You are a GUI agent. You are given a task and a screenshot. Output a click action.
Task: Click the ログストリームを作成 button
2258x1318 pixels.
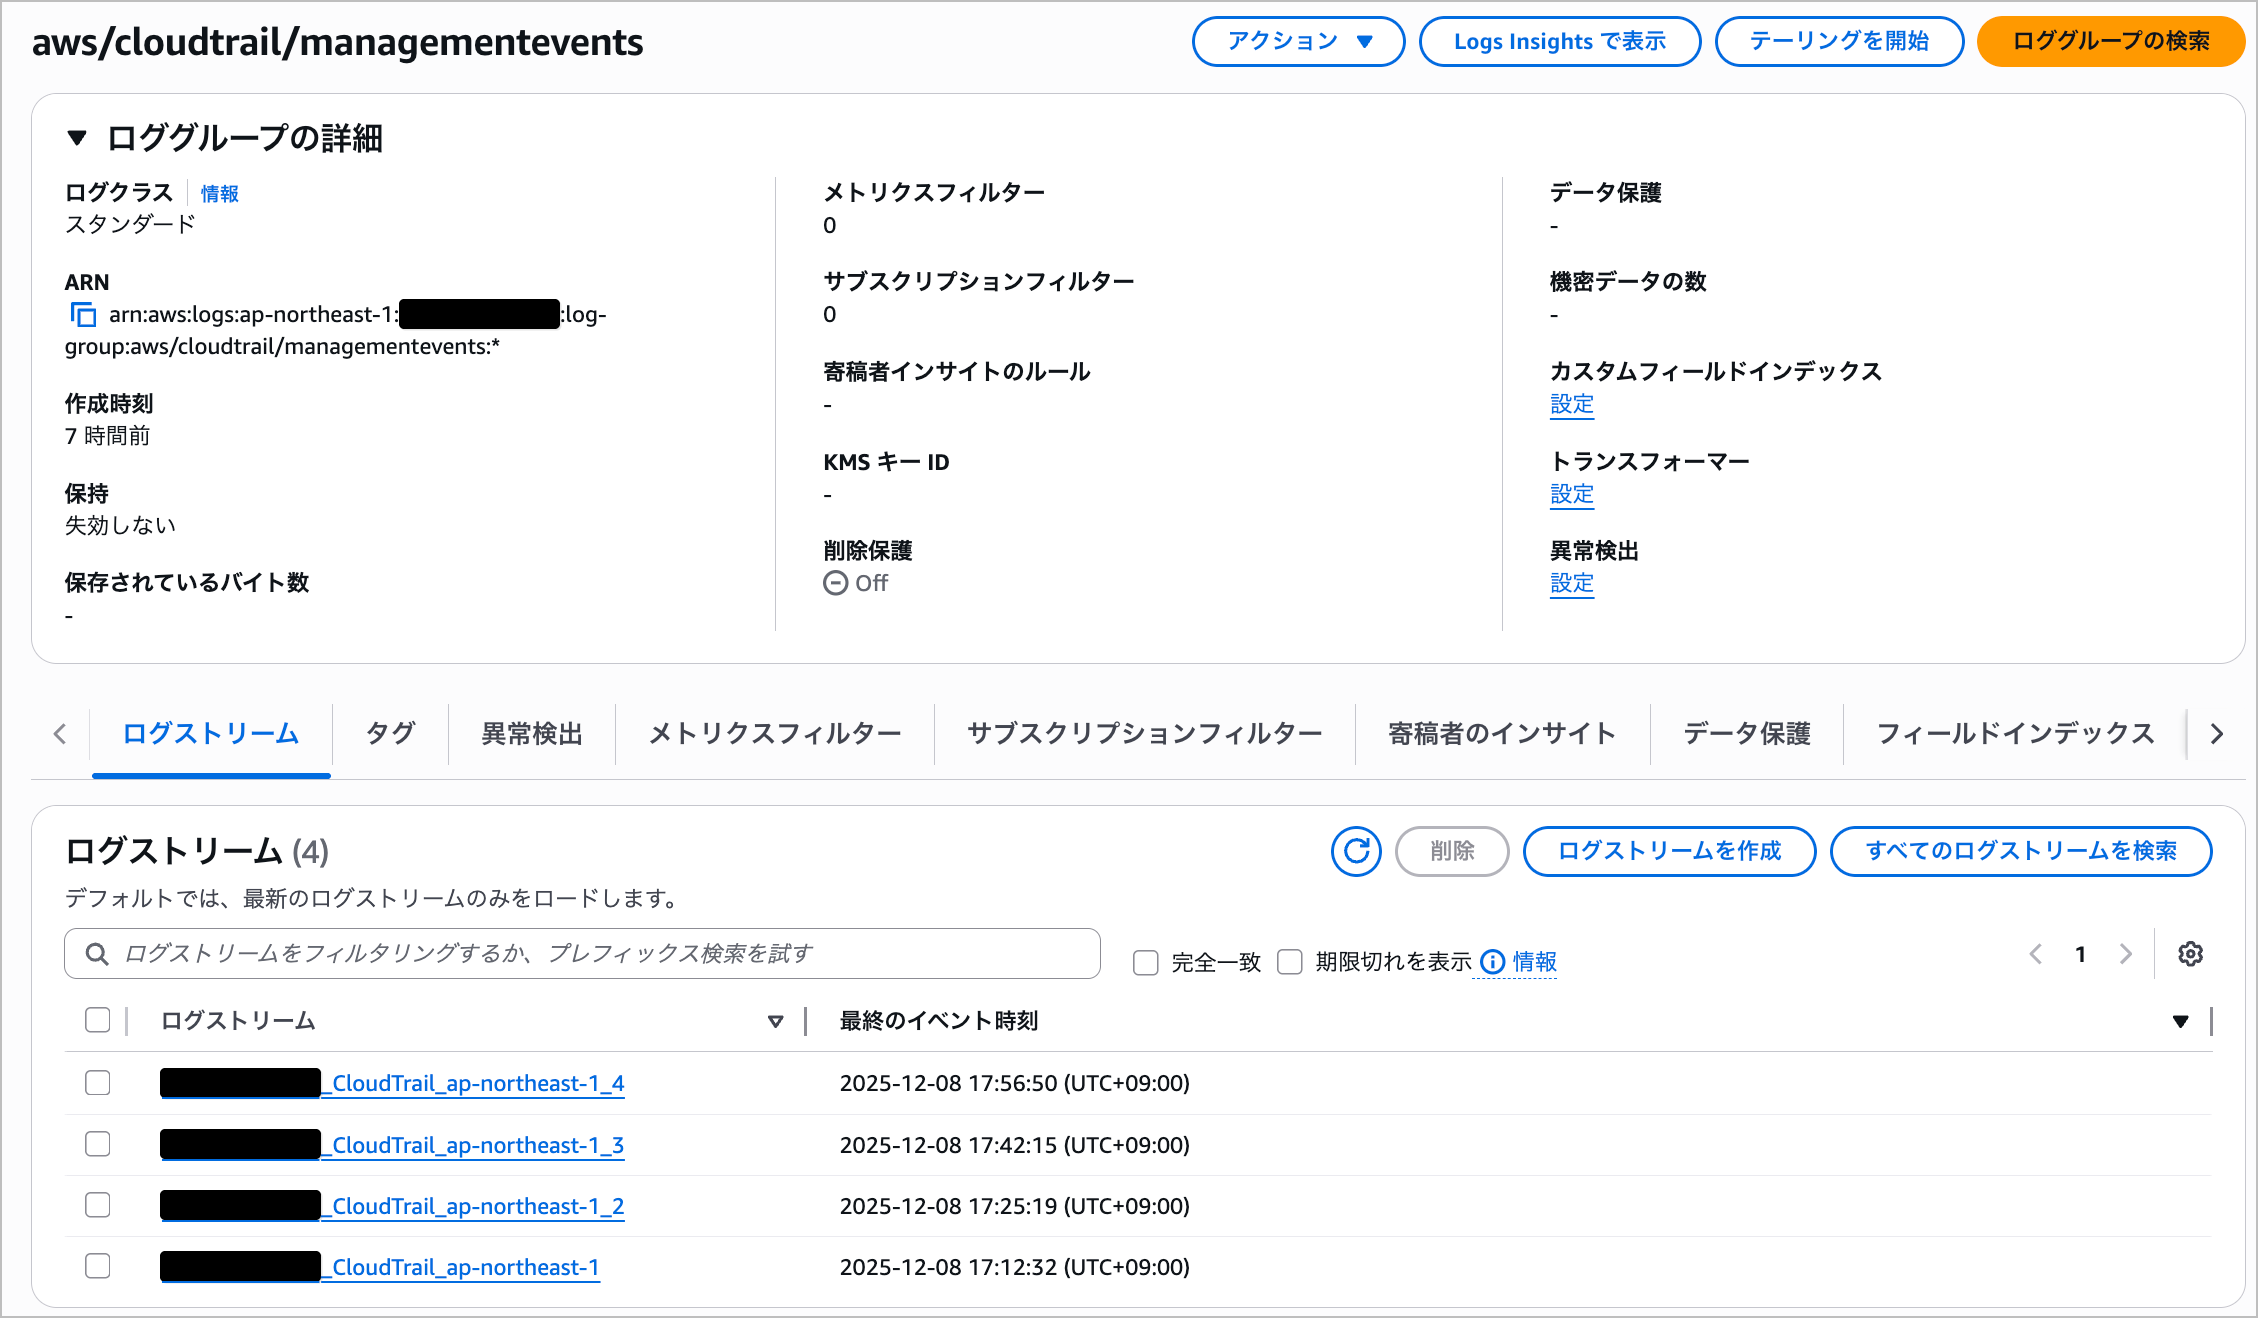point(1668,851)
